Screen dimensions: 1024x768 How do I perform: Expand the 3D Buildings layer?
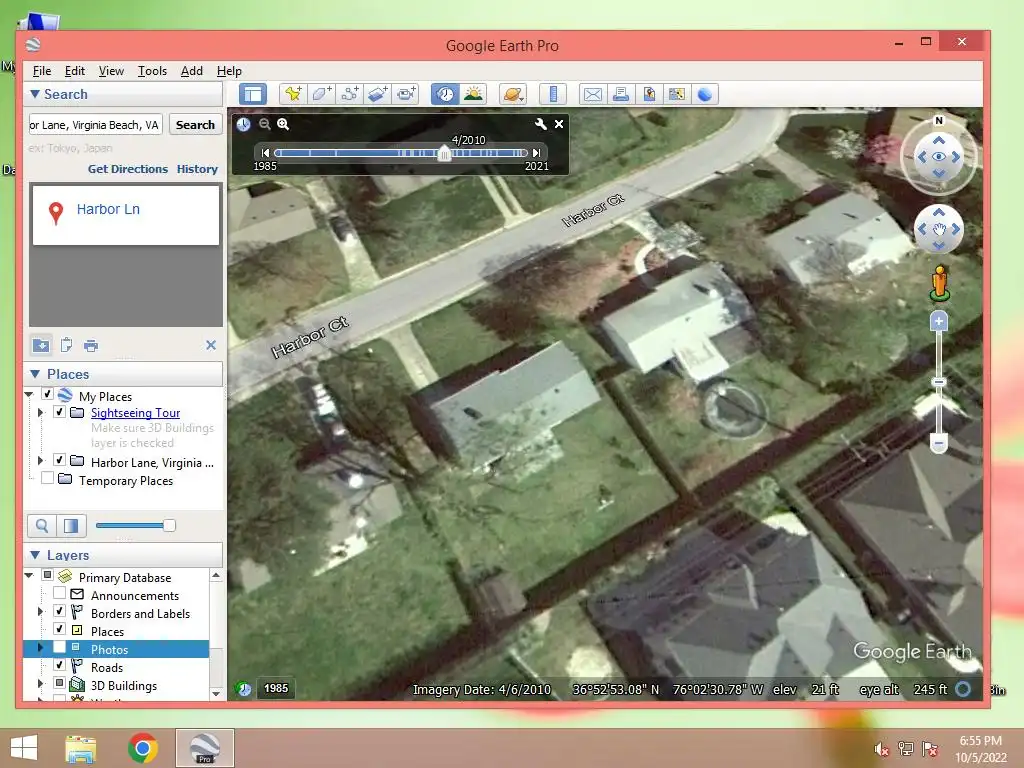(x=40, y=684)
